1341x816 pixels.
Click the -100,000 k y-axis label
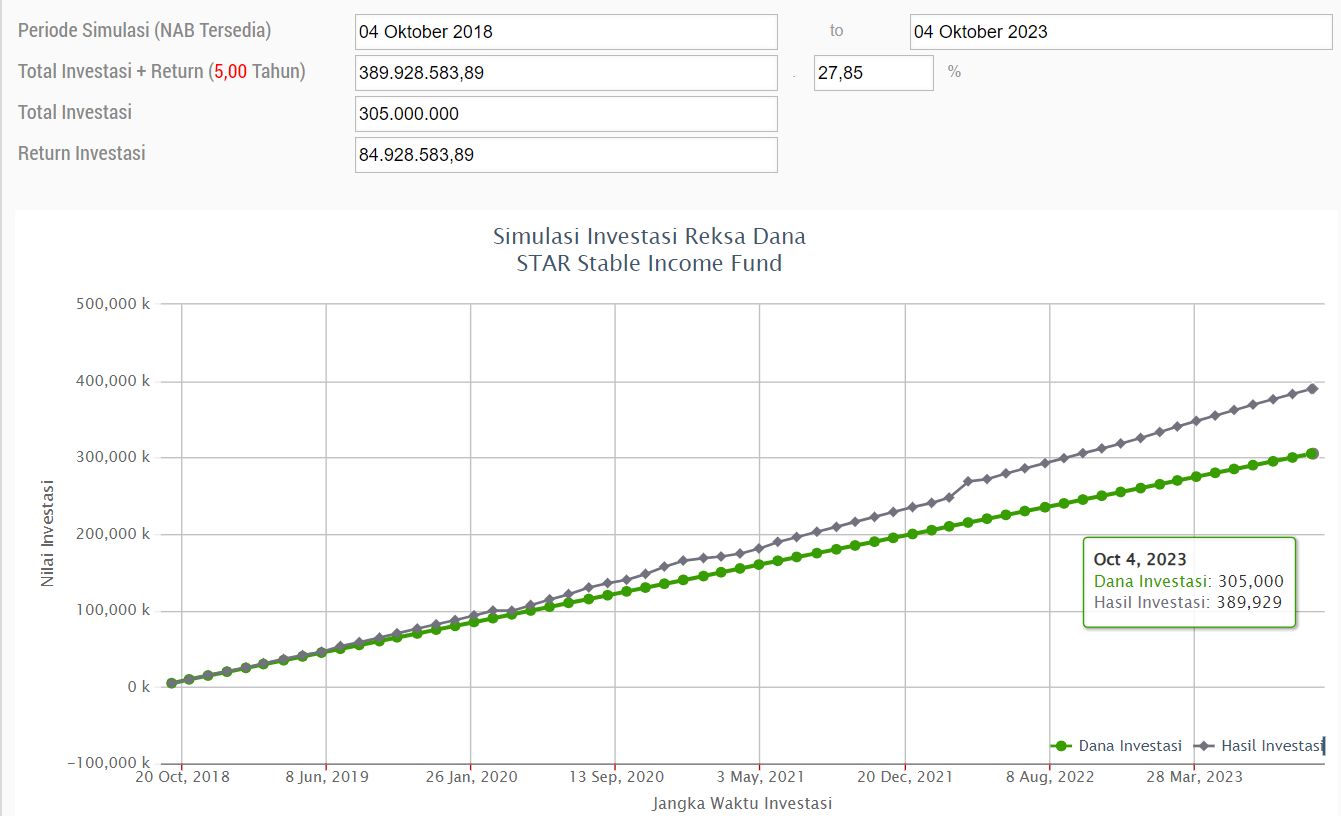click(107, 764)
